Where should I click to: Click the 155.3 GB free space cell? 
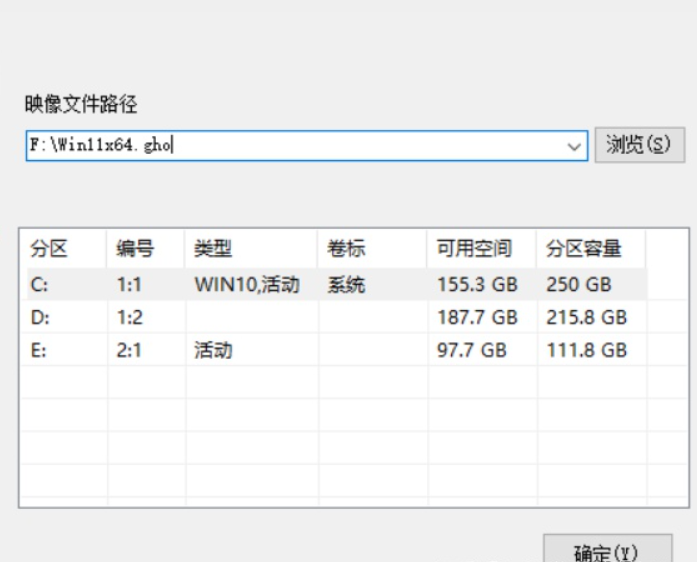coord(477,285)
